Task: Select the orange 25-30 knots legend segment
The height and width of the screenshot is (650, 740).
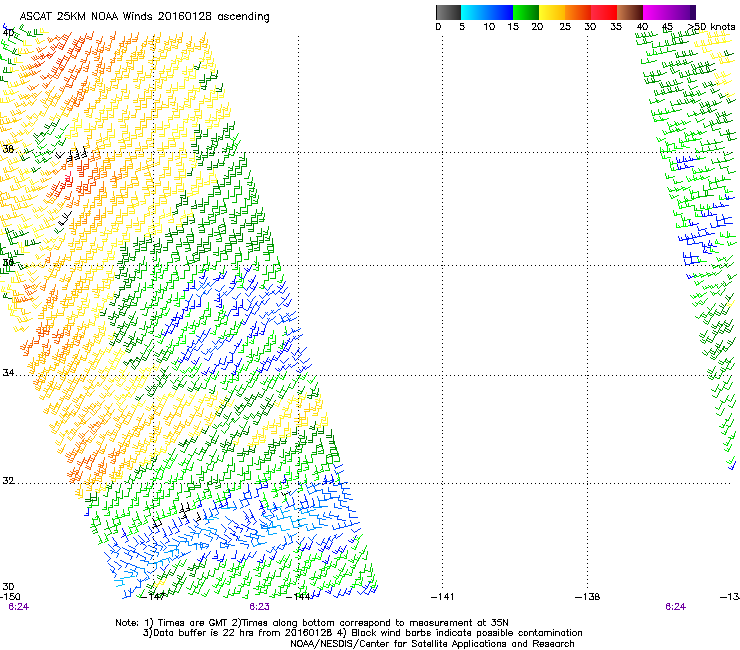Action: tap(578, 12)
